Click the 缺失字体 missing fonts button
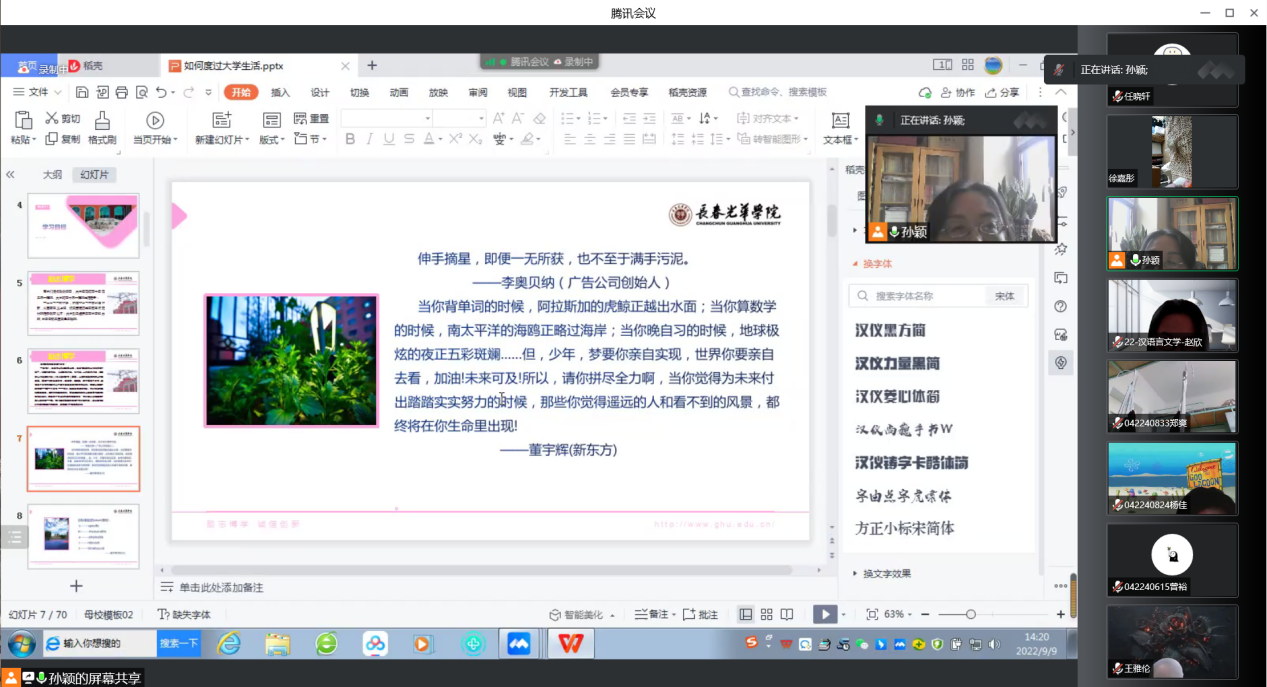This screenshot has width=1267, height=687. pos(185,614)
